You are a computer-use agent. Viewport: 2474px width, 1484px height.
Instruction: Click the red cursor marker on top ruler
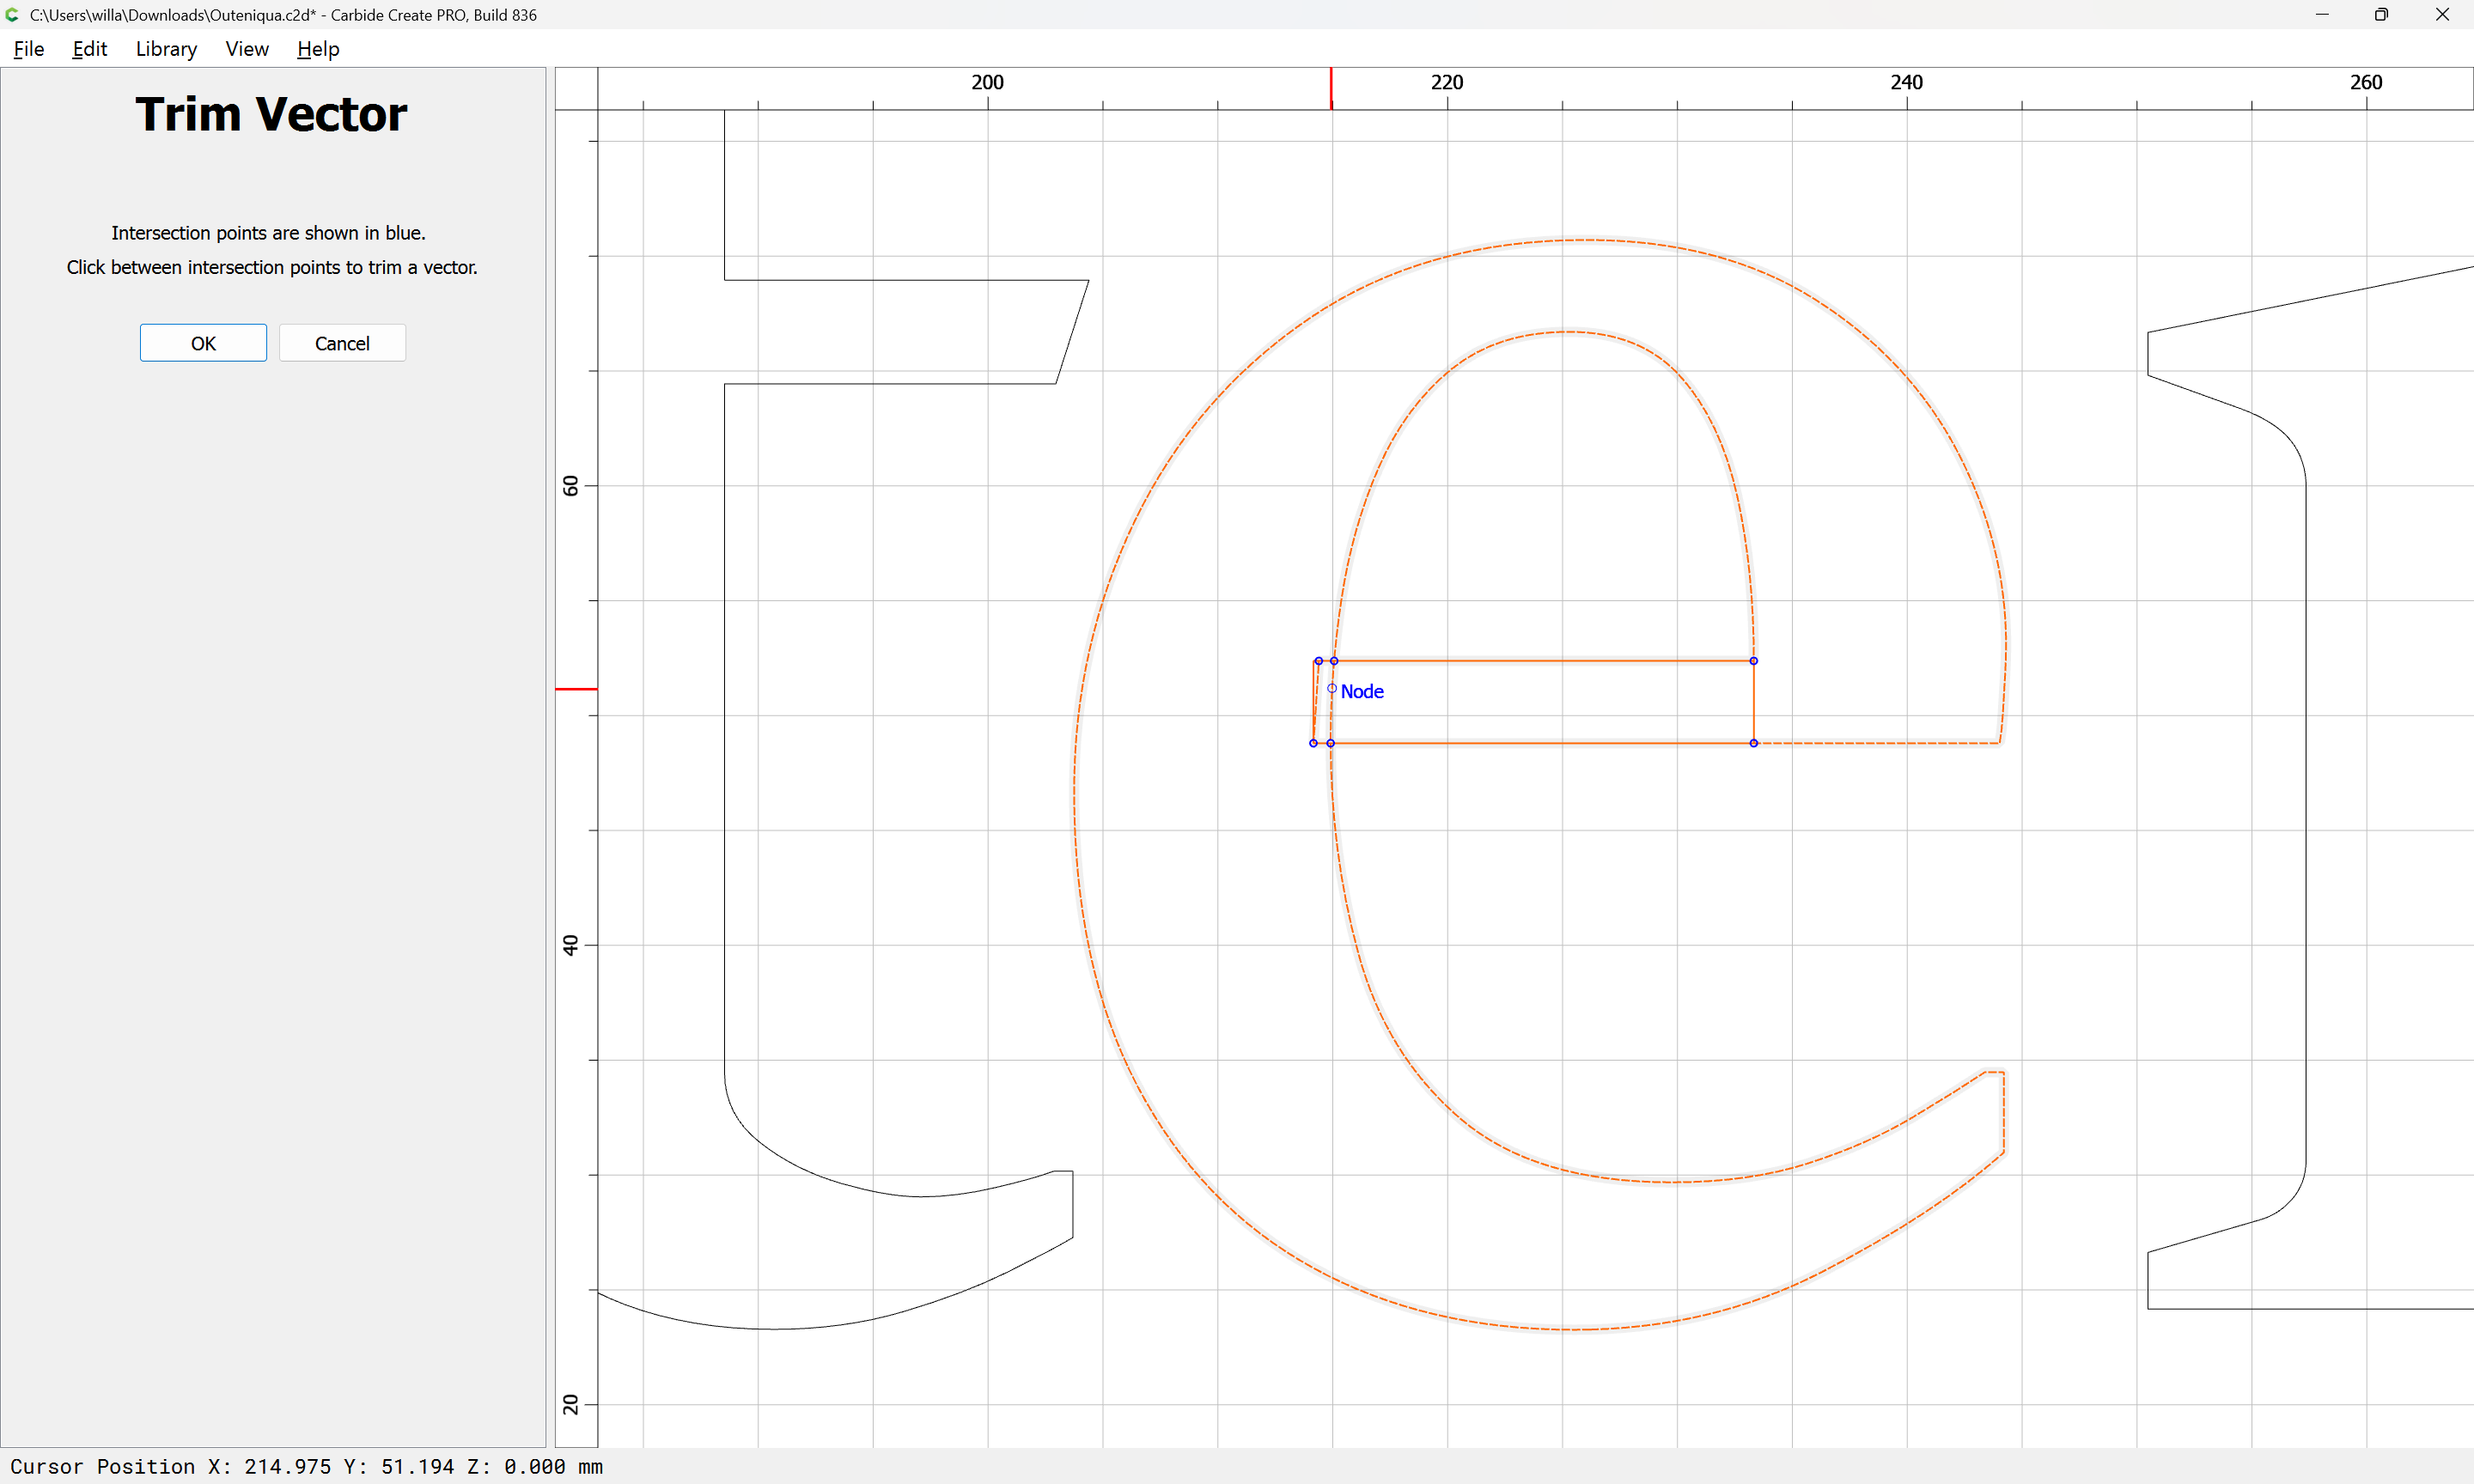tap(1330, 88)
